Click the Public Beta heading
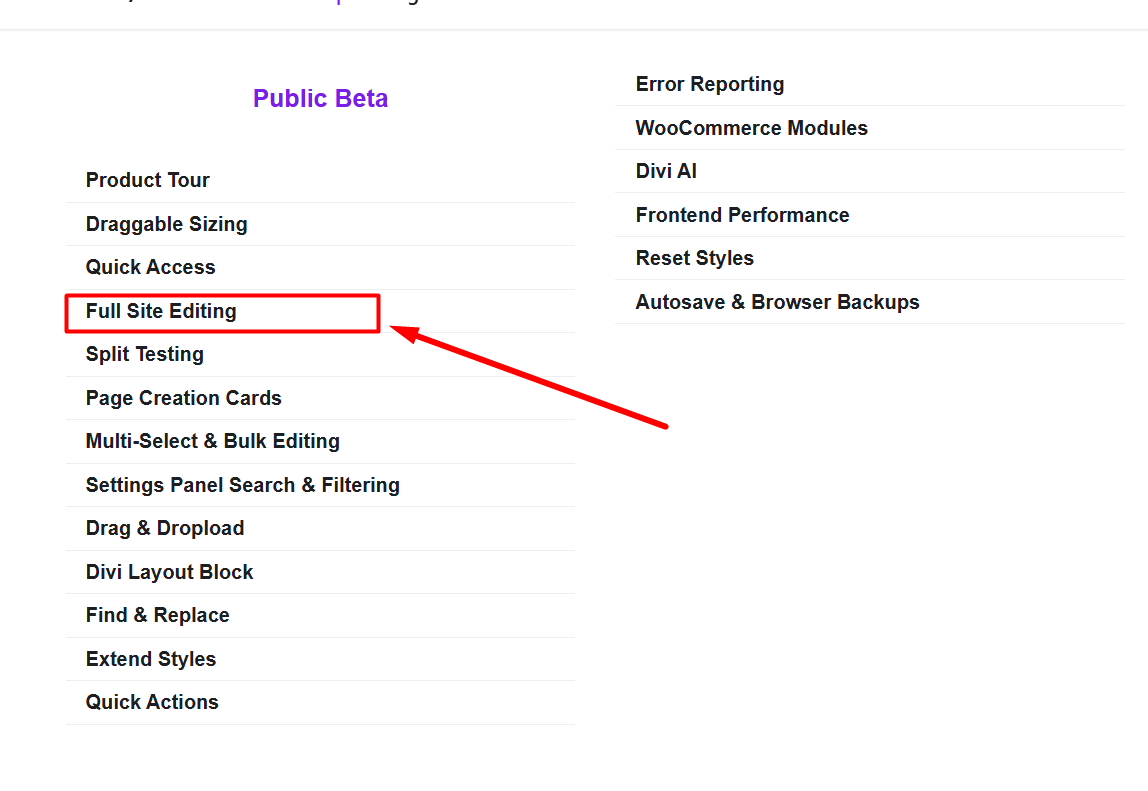The height and width of the screenshot is (791, 1148). [321, 99]
